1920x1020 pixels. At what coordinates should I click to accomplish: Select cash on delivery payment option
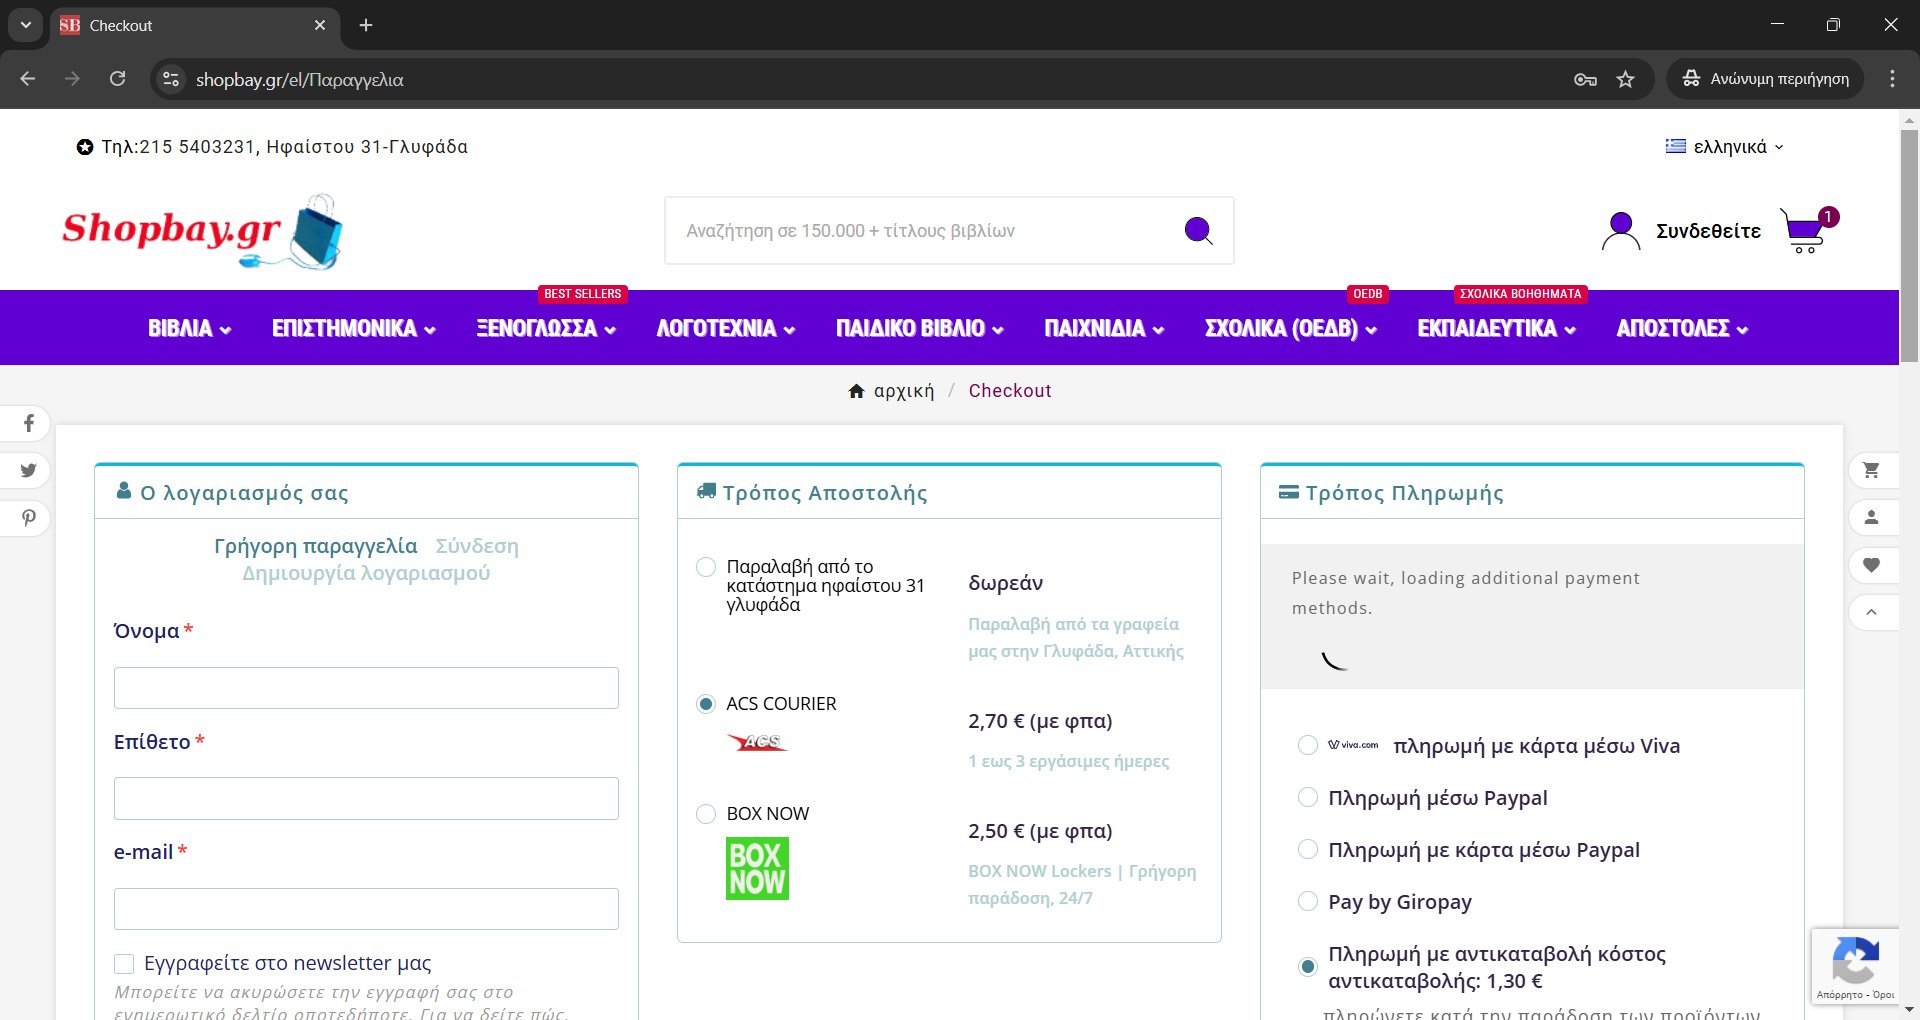(x=1307, y=967)
